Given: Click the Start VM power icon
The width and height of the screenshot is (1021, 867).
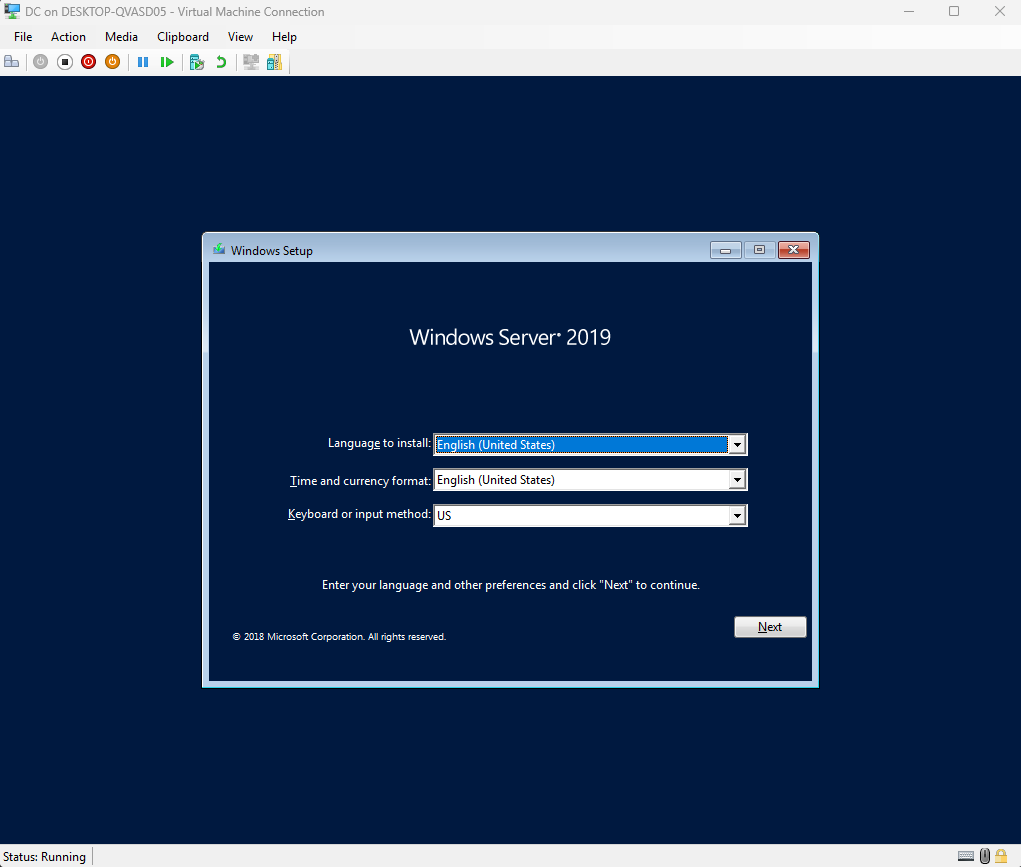Looking at the screenshot, I should (40, 61).
